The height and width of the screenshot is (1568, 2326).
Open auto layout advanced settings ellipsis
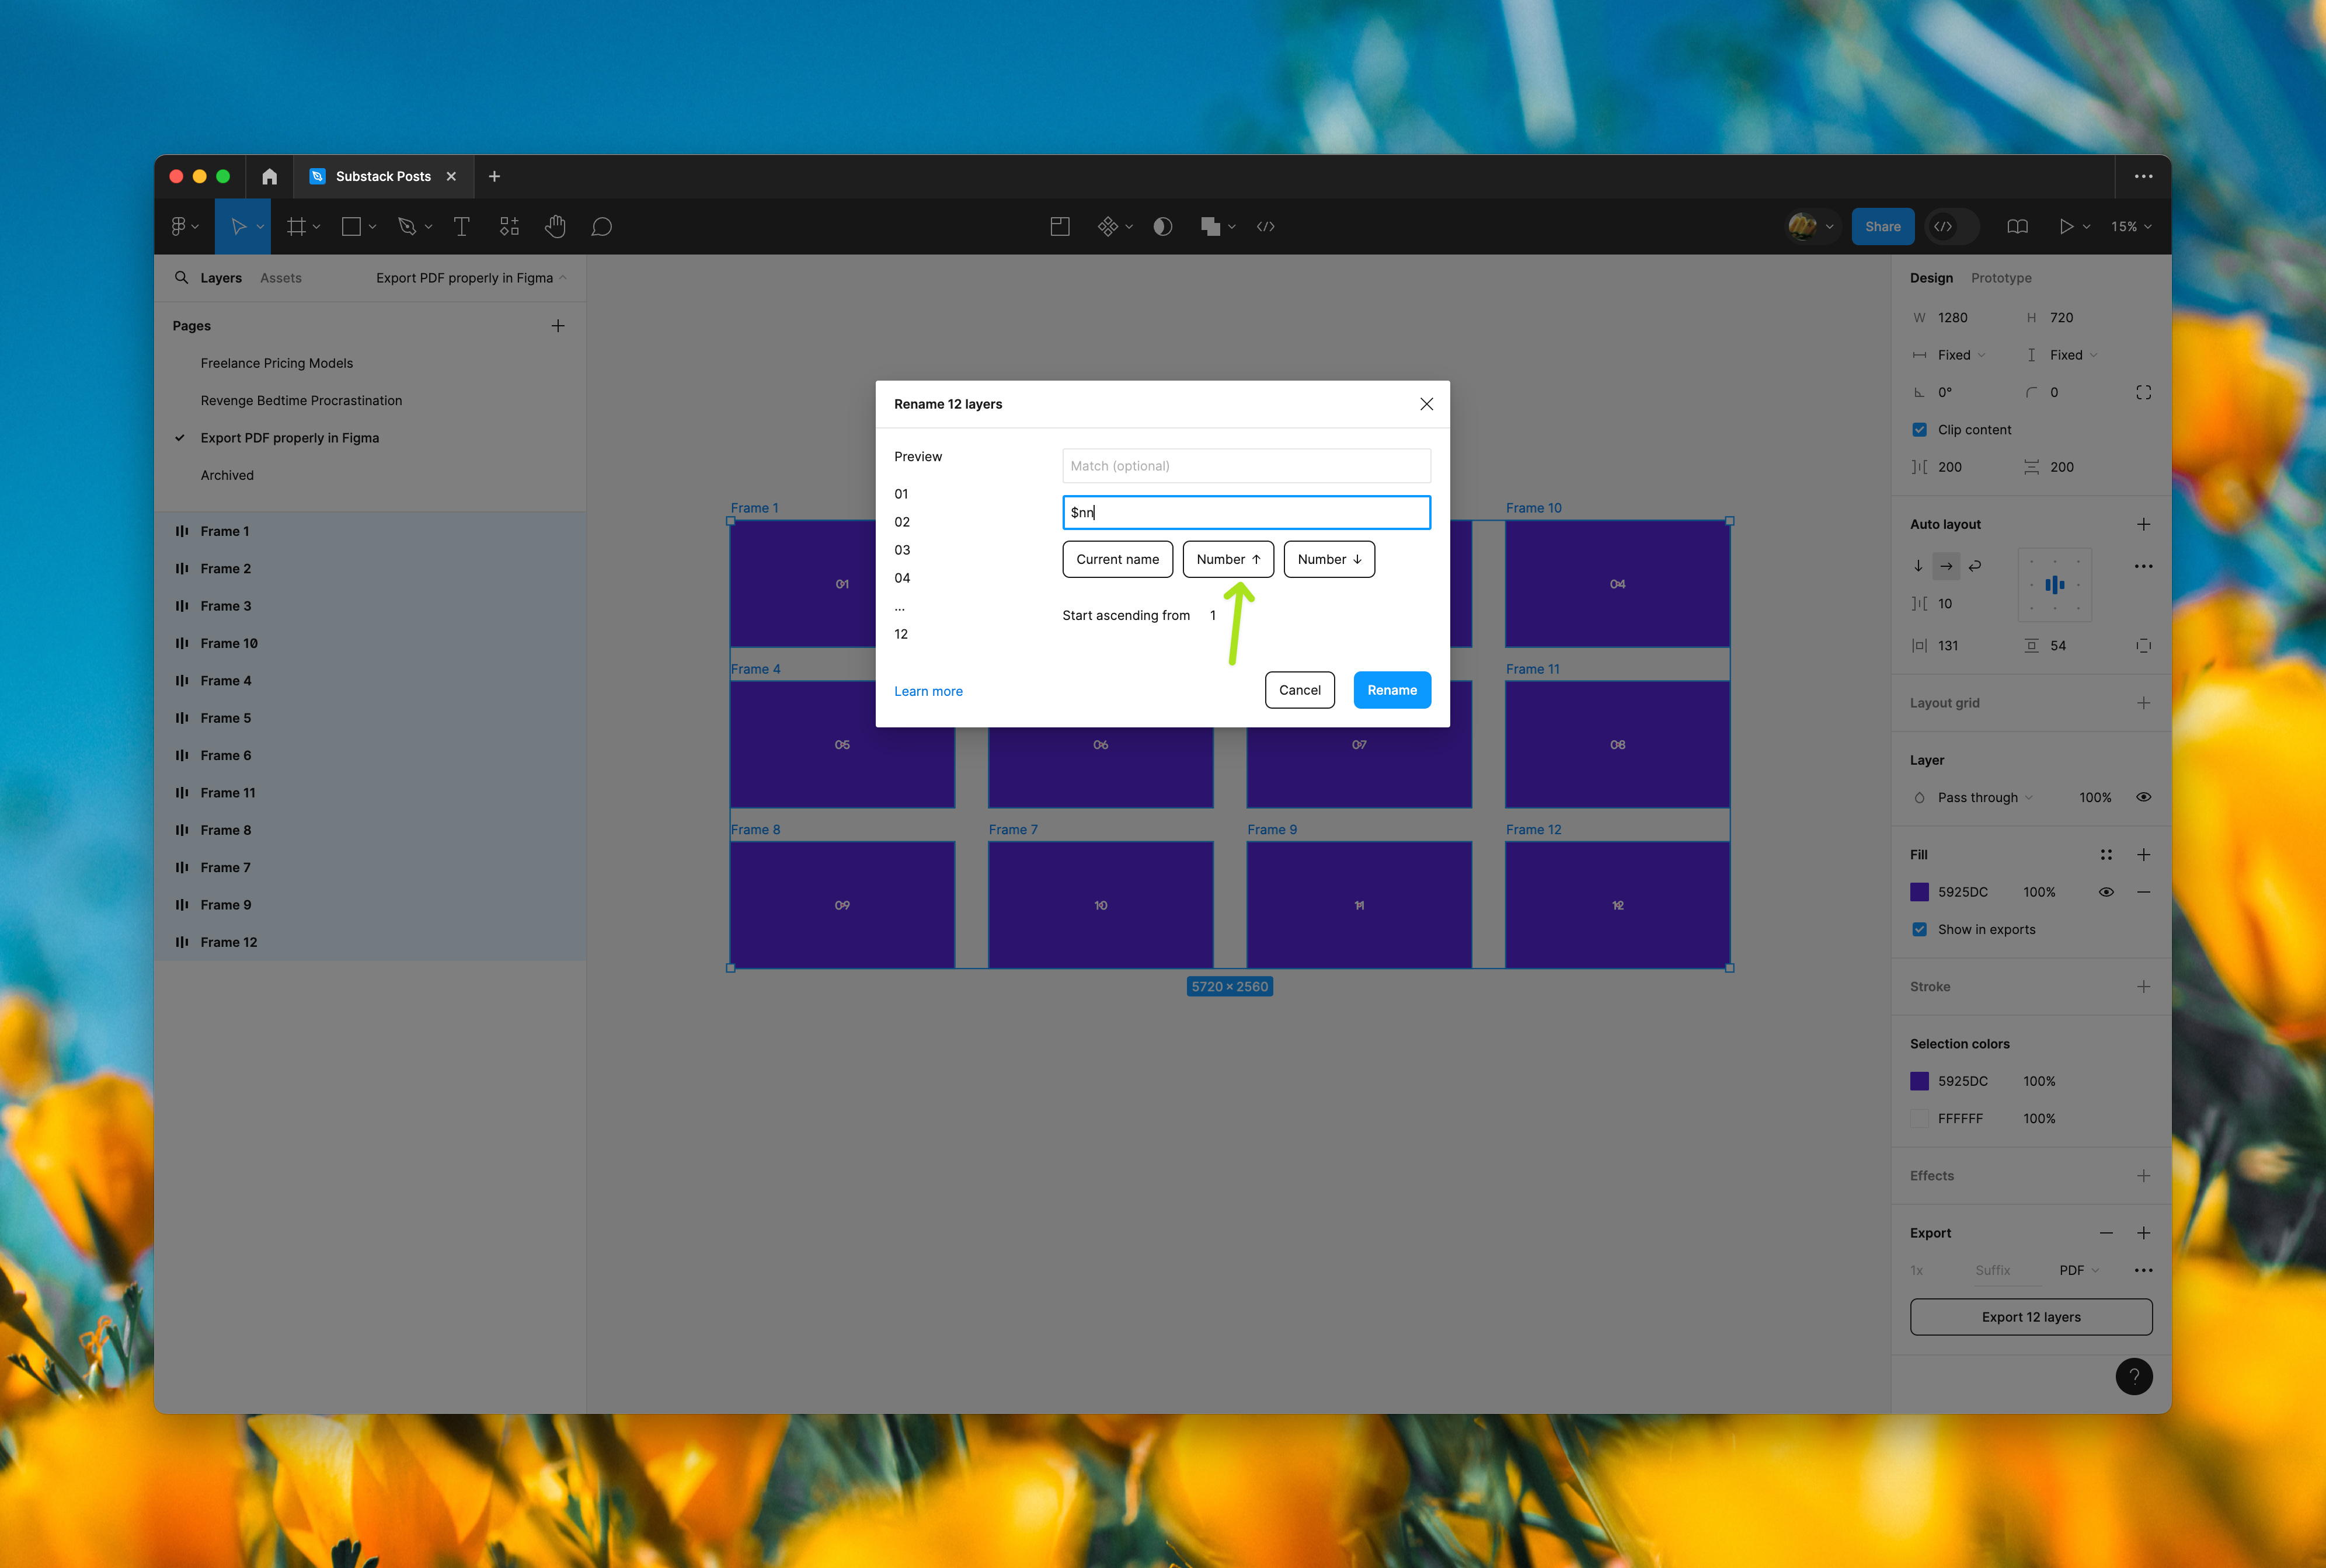pyautogui.click(x=2143, y=566)
